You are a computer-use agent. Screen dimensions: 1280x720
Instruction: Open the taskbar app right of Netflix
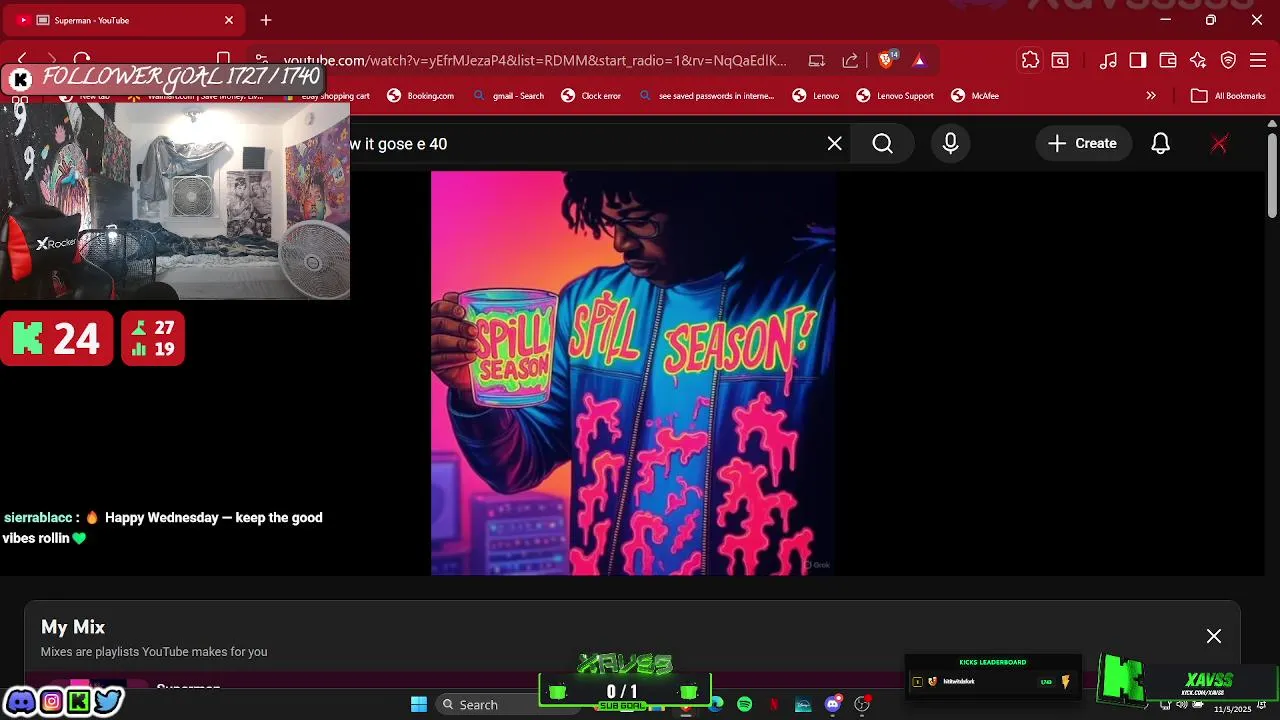pos(803,705)
